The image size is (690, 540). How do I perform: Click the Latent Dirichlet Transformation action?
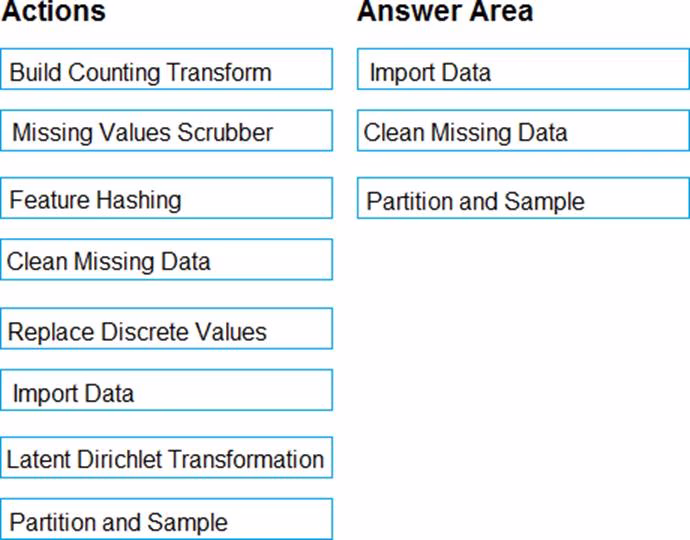(x=167, y=459)
